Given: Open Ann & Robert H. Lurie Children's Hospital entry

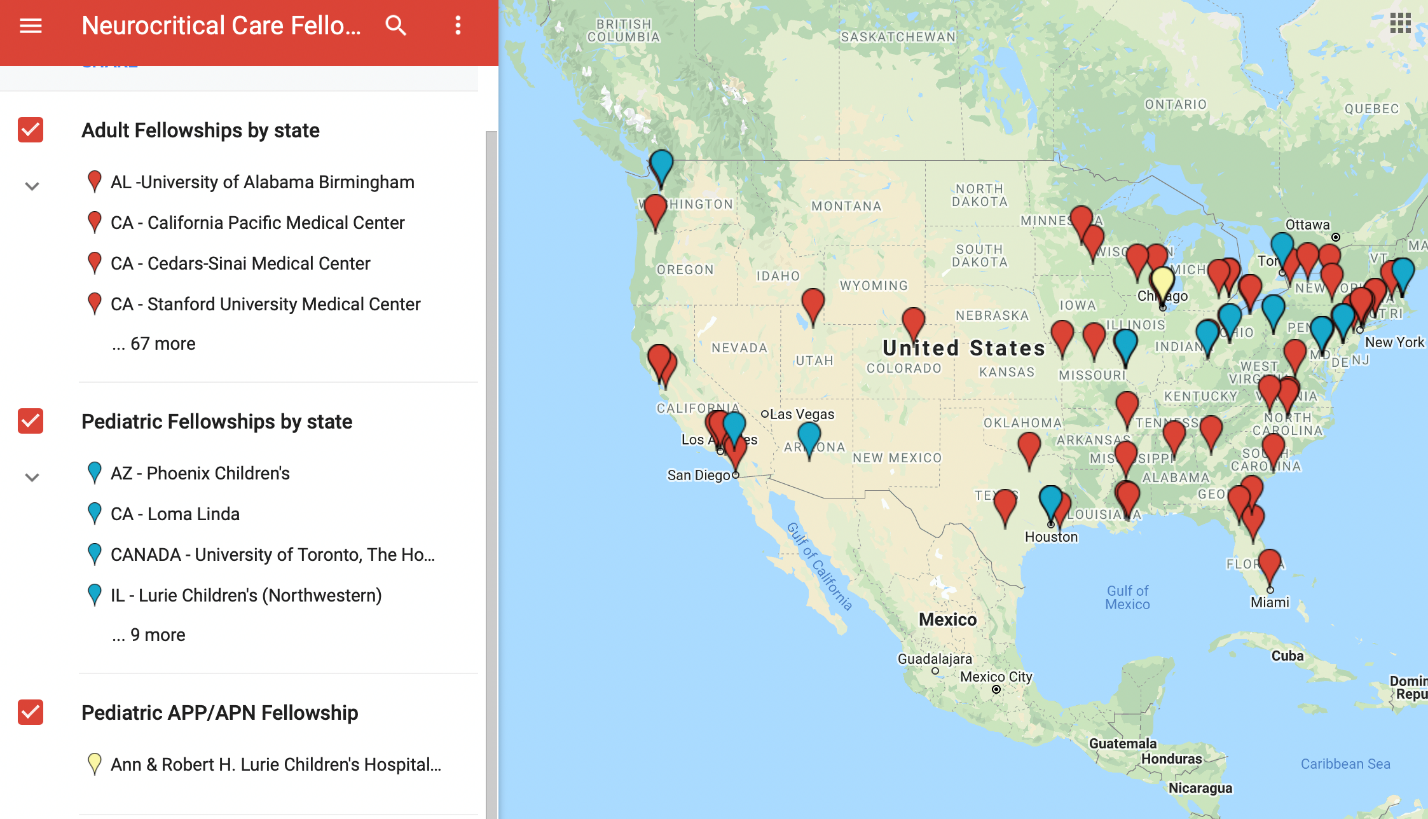Looking at the screenshot, I should [276, 765].
